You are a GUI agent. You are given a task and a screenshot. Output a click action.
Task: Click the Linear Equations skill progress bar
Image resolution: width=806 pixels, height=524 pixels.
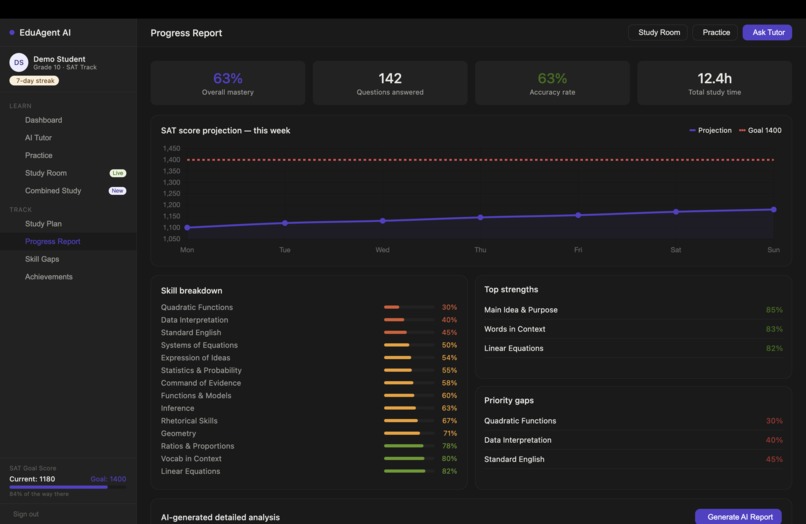pyautogui.click(x=409, y=471)
